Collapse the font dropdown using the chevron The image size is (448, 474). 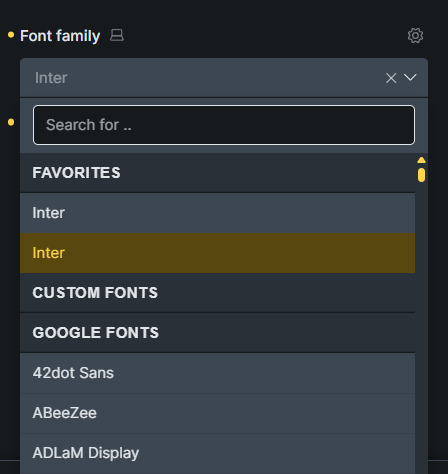pyautogui.click(x=410, y=77)
